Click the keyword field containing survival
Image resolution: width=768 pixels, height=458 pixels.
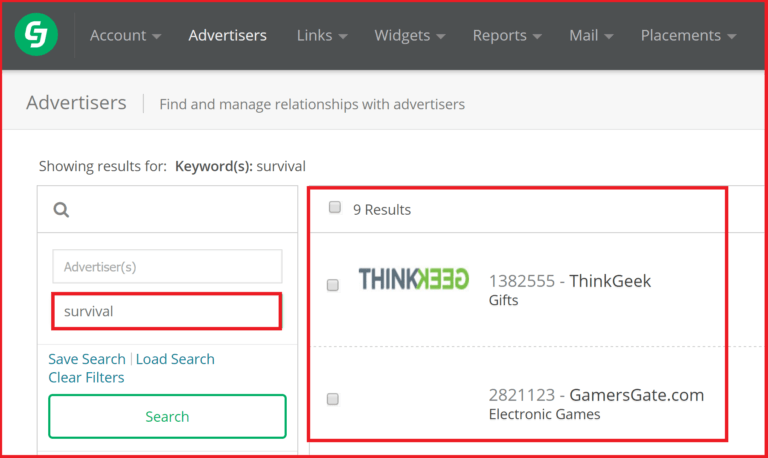click(x=167, y=311)
